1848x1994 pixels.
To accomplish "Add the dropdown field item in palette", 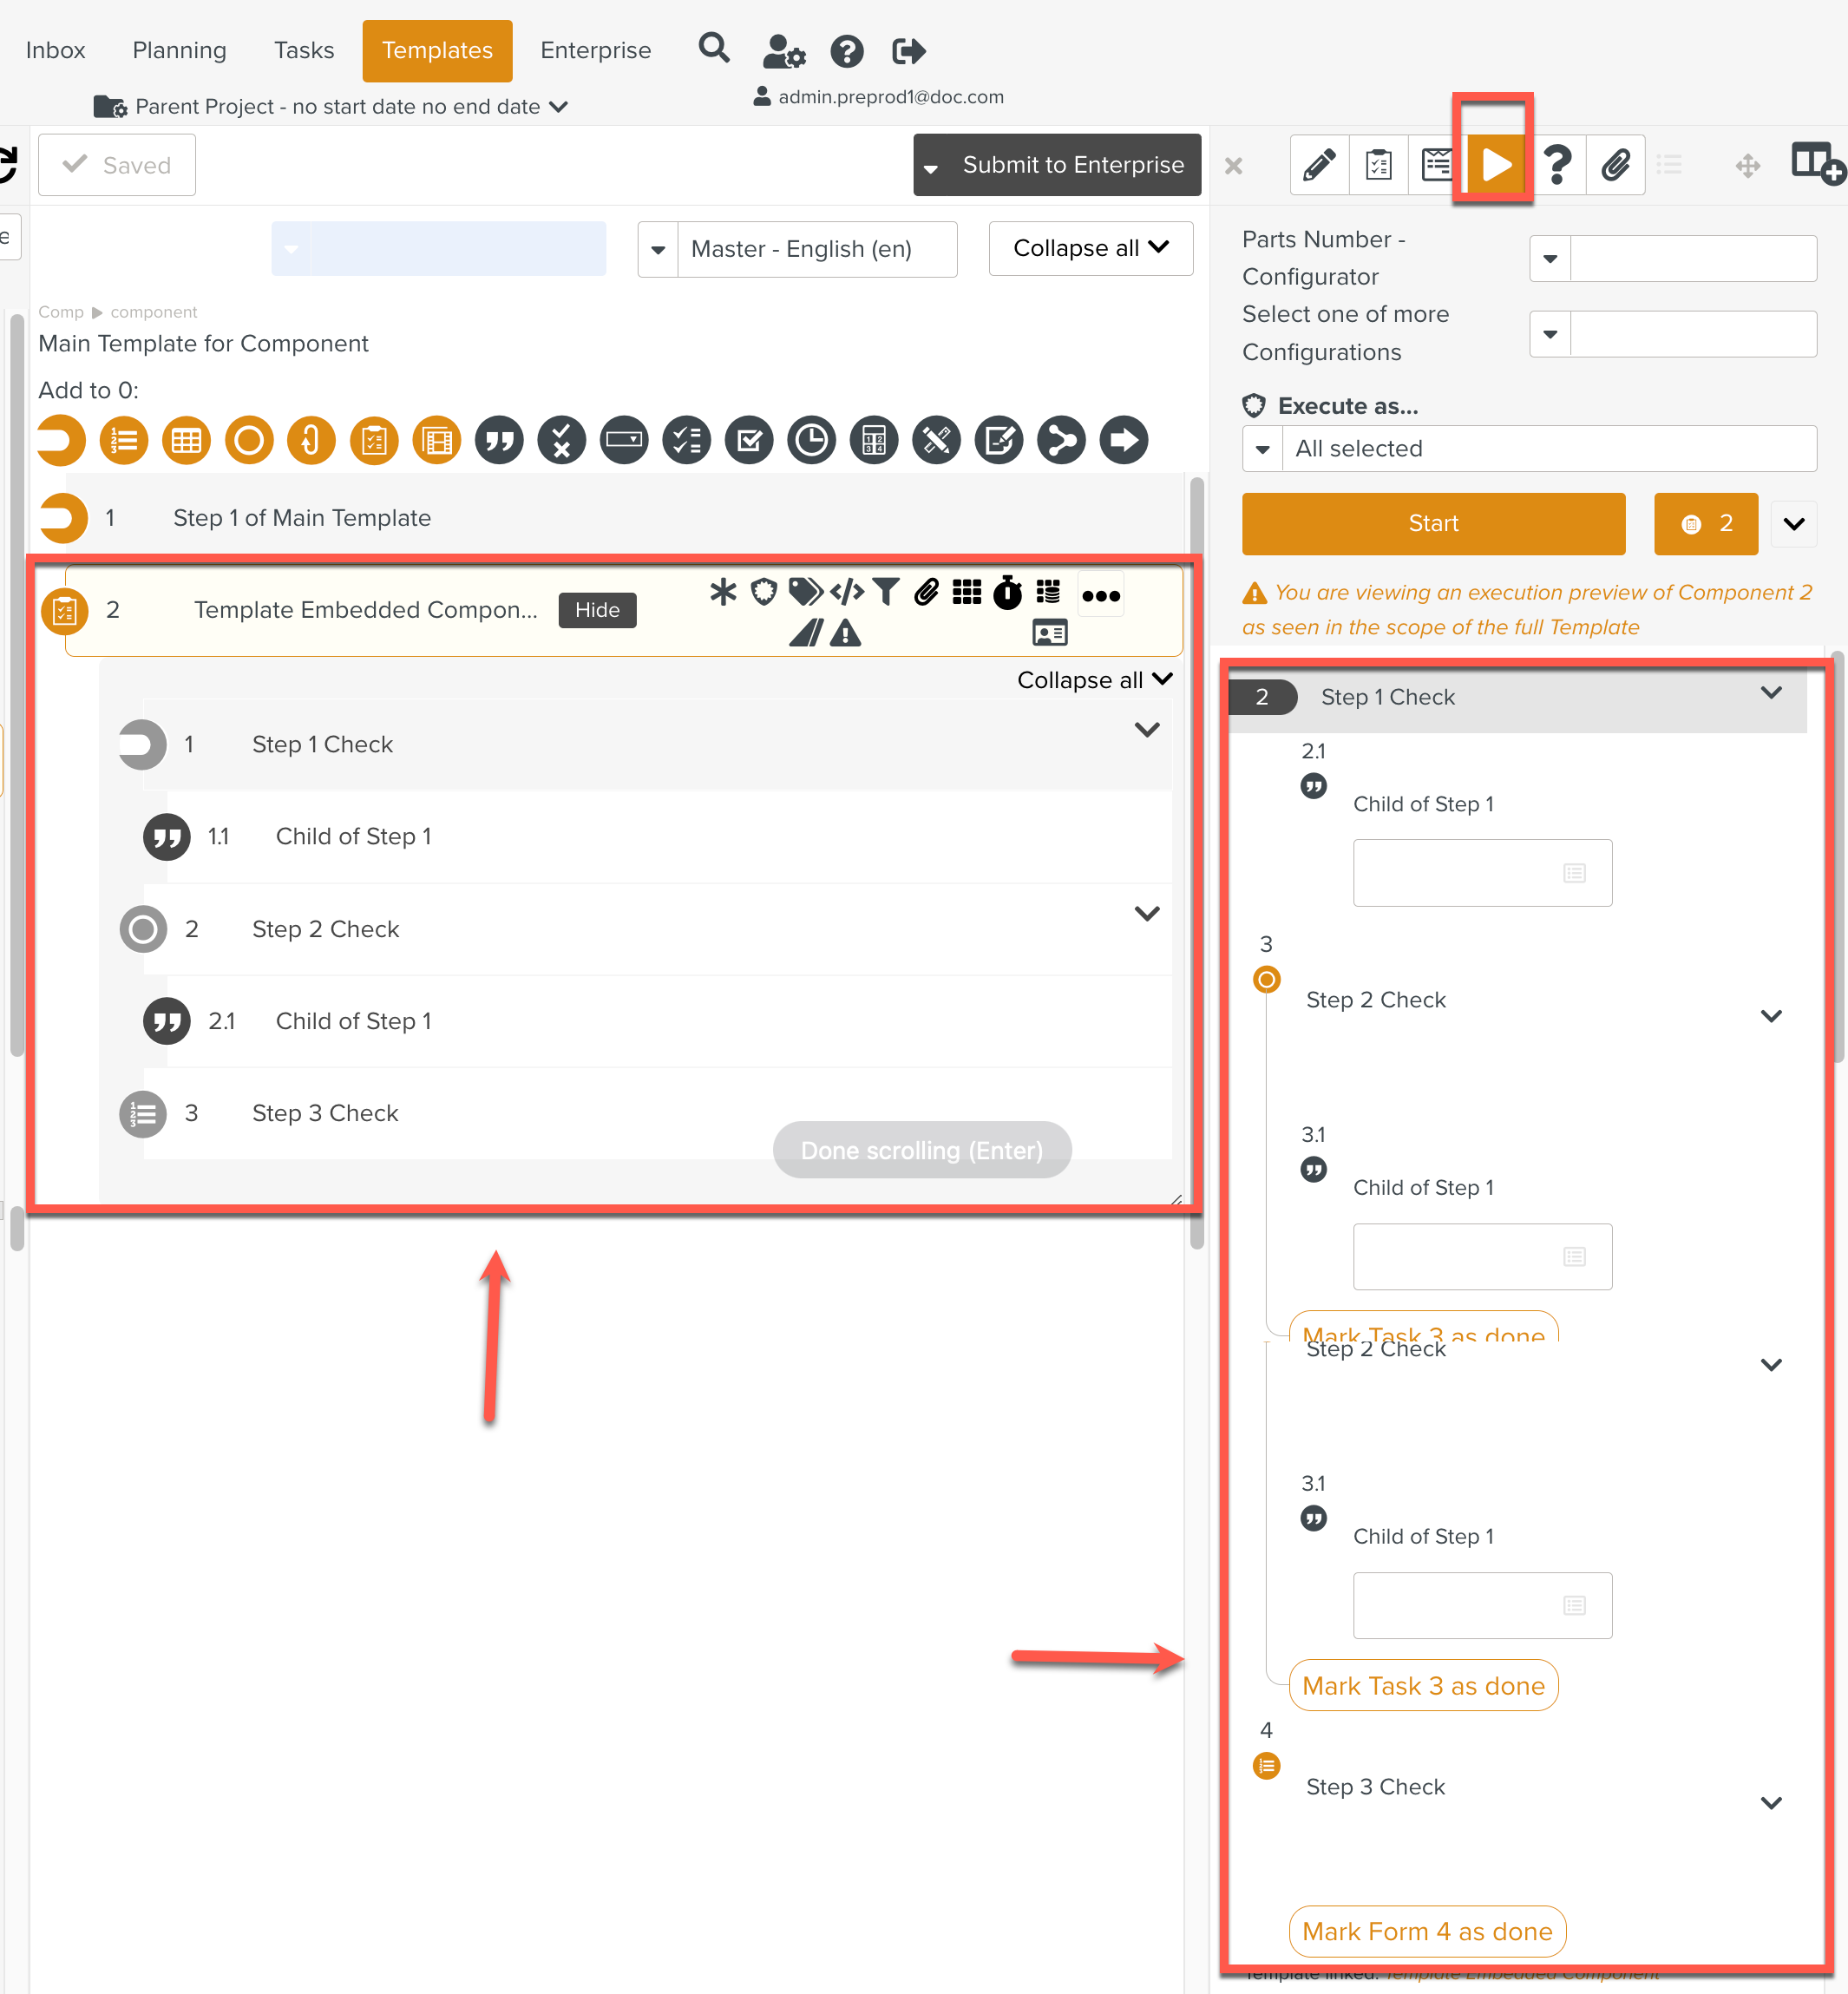I will pyautogui.click(x=624, y=440).
